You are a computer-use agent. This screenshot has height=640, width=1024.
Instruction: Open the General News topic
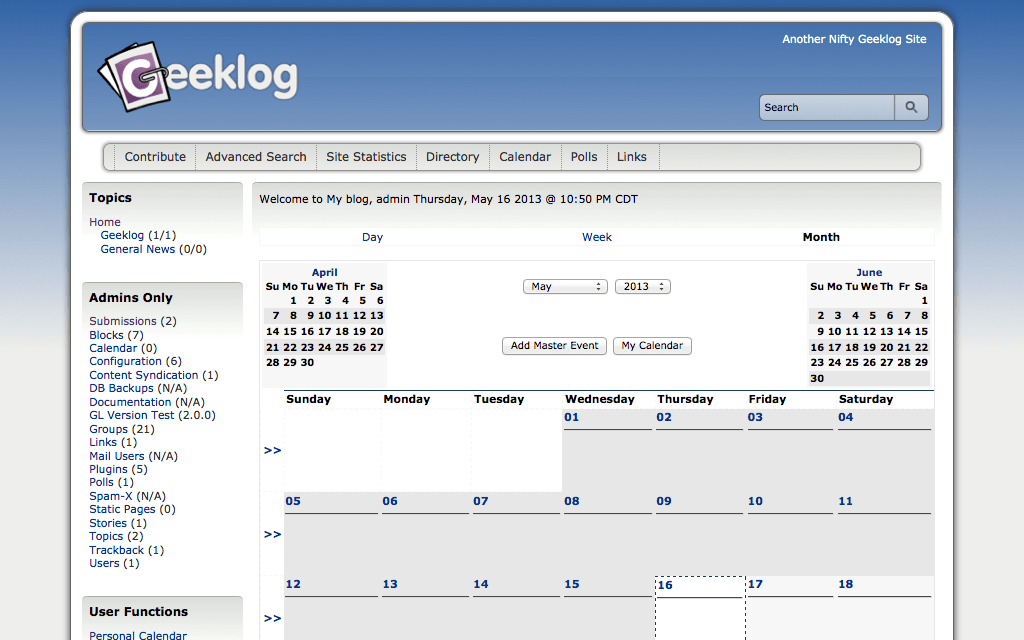coord(137,249)
